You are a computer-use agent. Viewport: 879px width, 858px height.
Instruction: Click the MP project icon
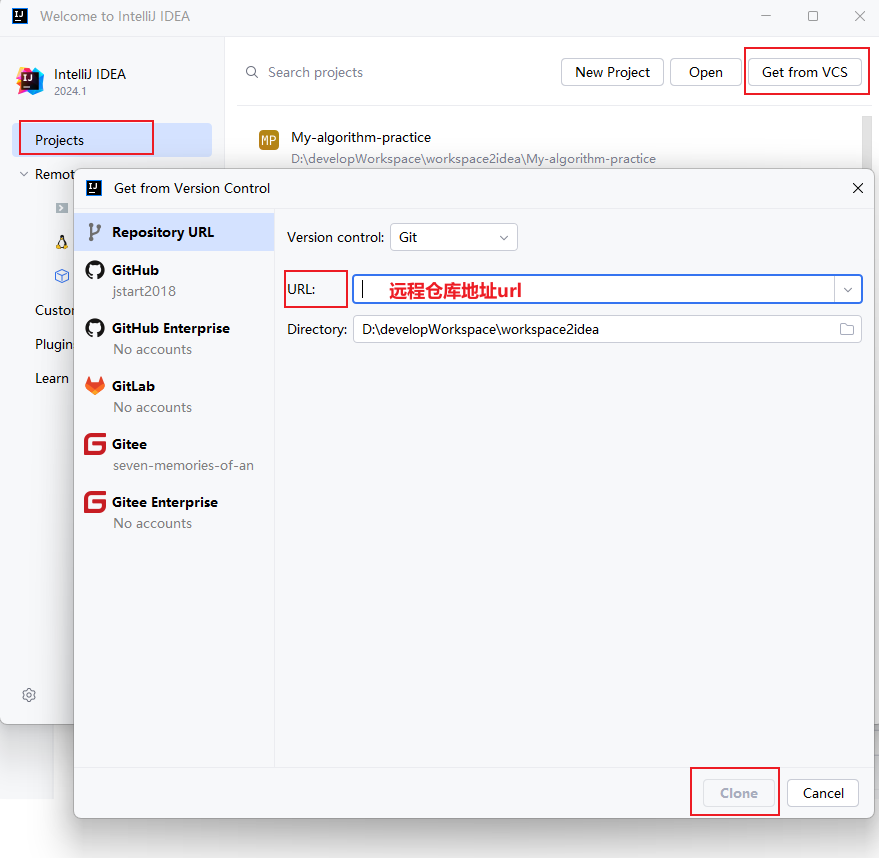pos(269,140)
